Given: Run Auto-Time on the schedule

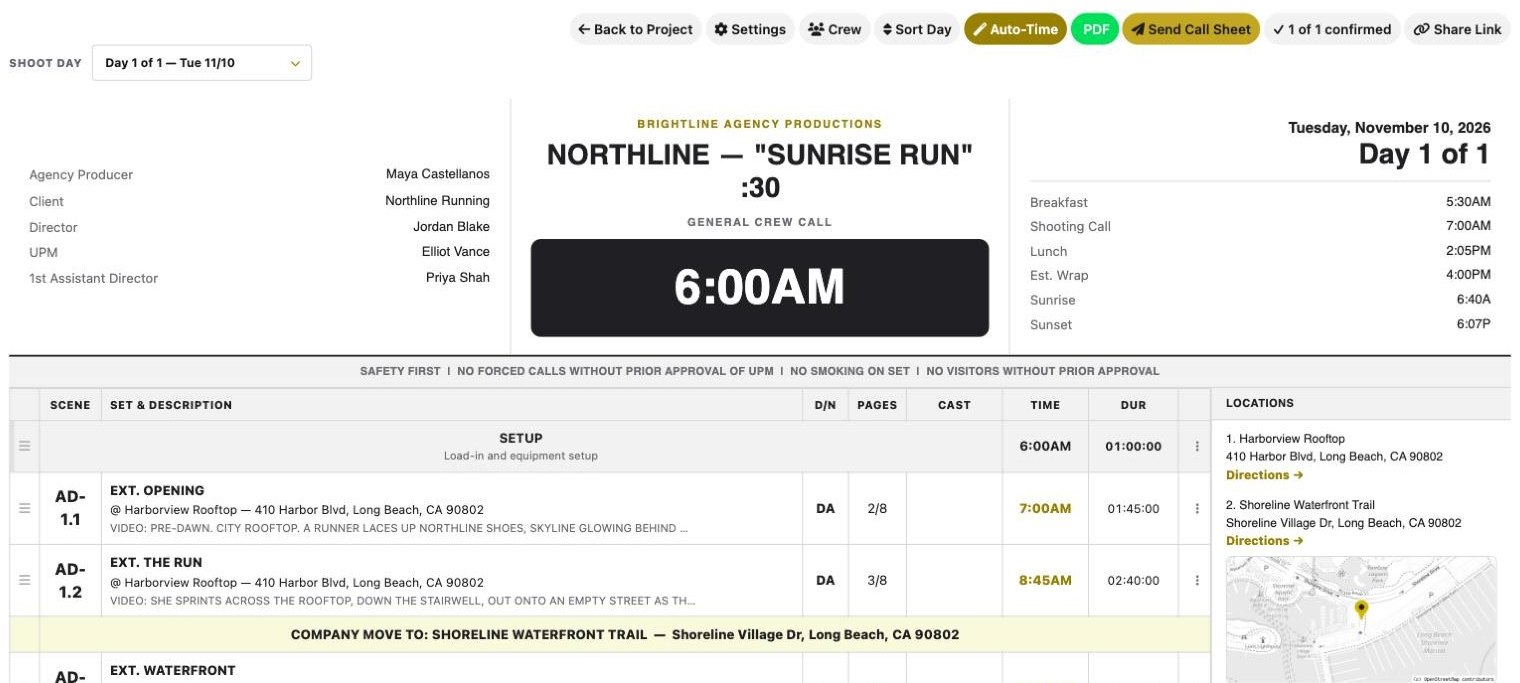Looking at the screenshot, I should pyautogui.click(x=1015, y=29).
